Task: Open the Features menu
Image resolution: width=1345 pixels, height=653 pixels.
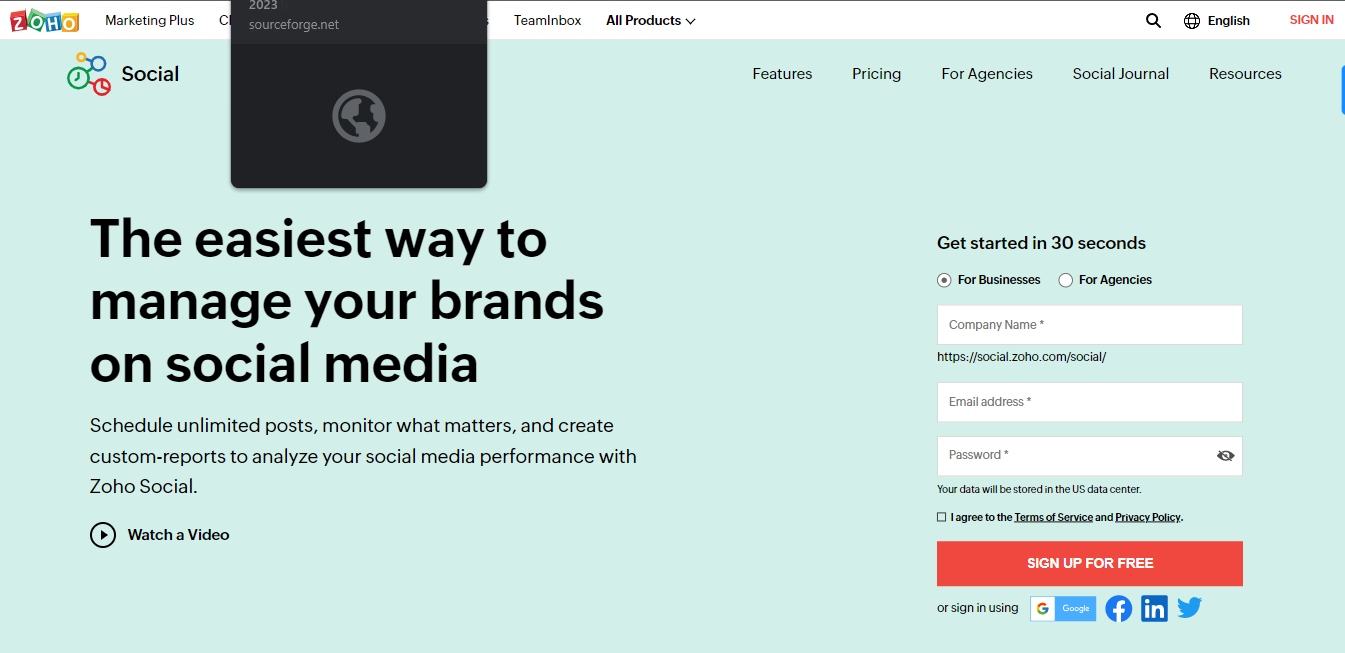Action: pyautogui.click(x=782, y=74)
